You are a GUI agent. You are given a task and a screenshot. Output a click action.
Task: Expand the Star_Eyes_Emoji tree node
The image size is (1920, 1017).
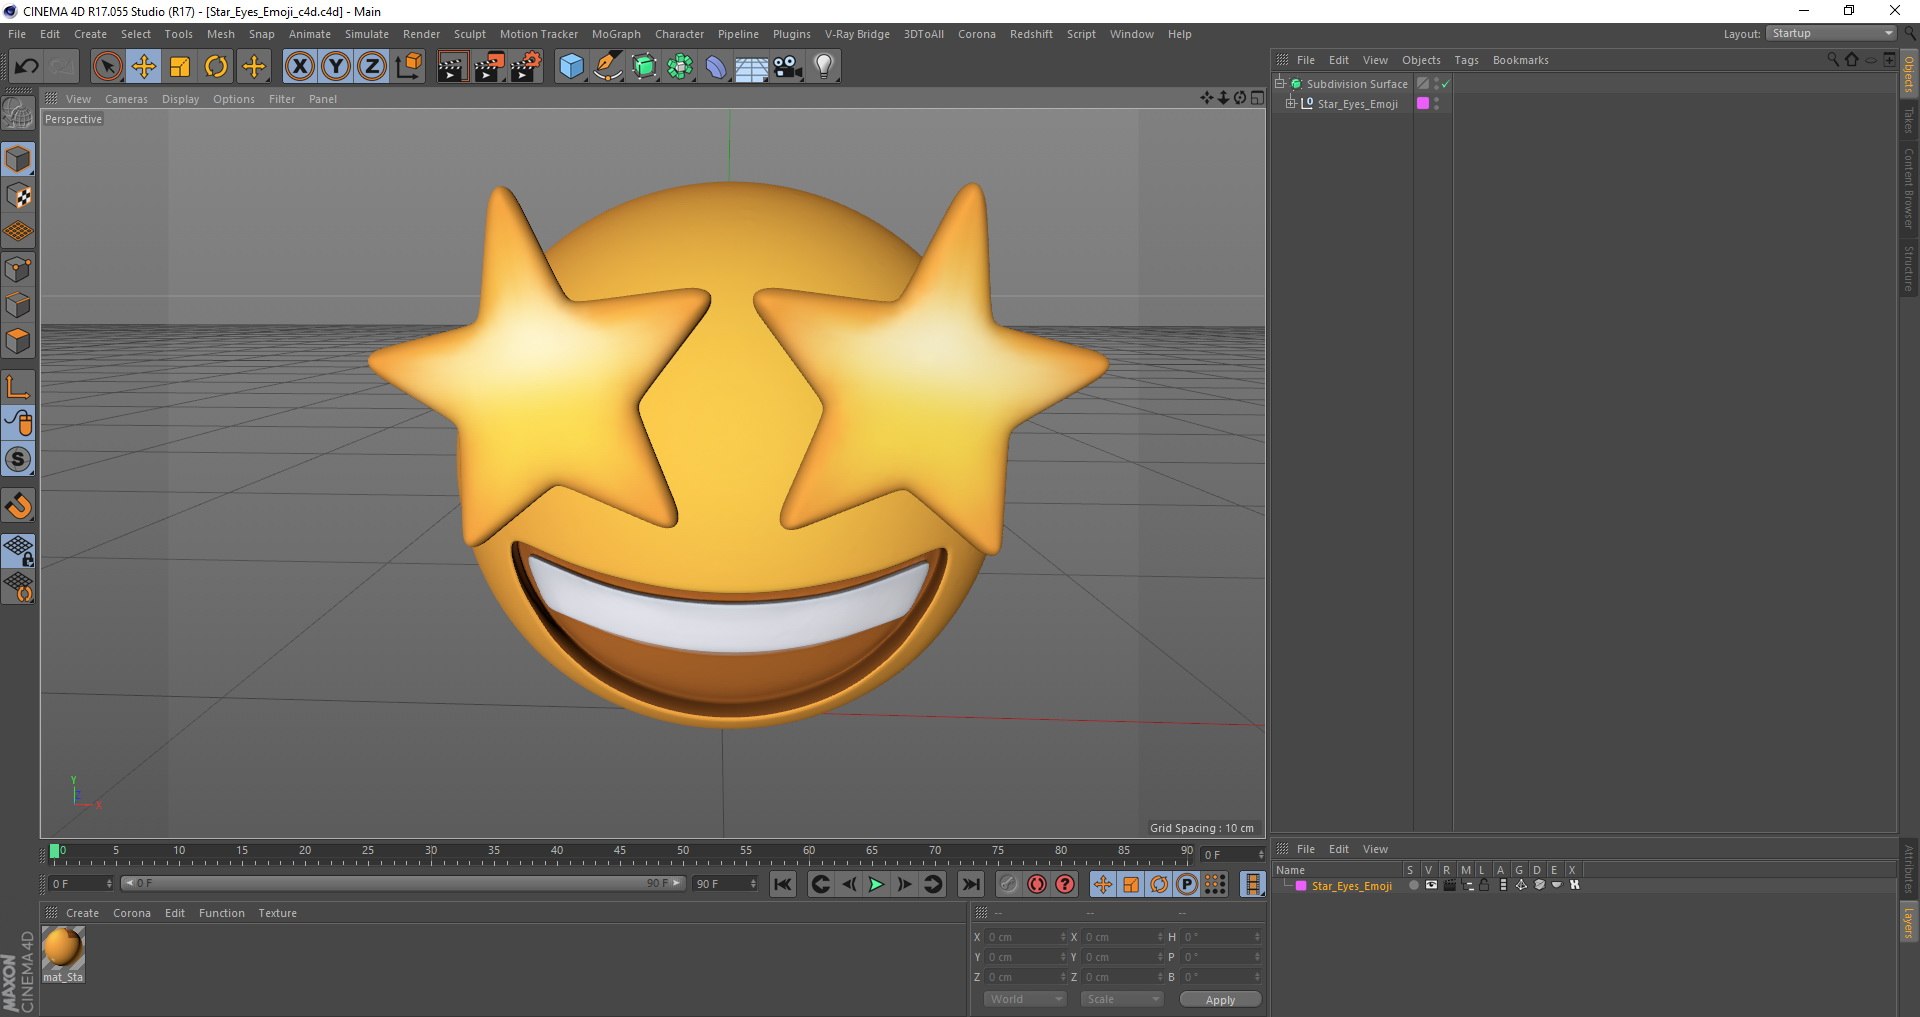coord(1290,103)
